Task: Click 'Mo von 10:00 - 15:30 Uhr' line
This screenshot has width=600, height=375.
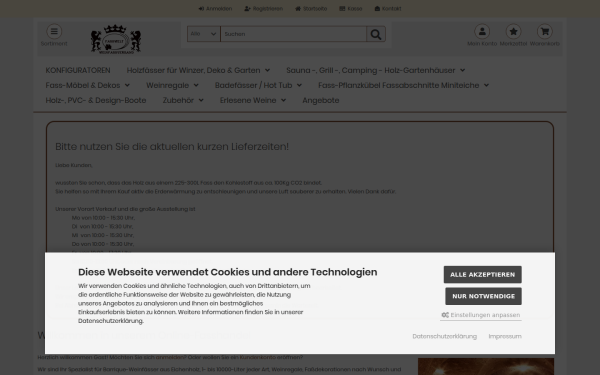Action: coord(103,218)
